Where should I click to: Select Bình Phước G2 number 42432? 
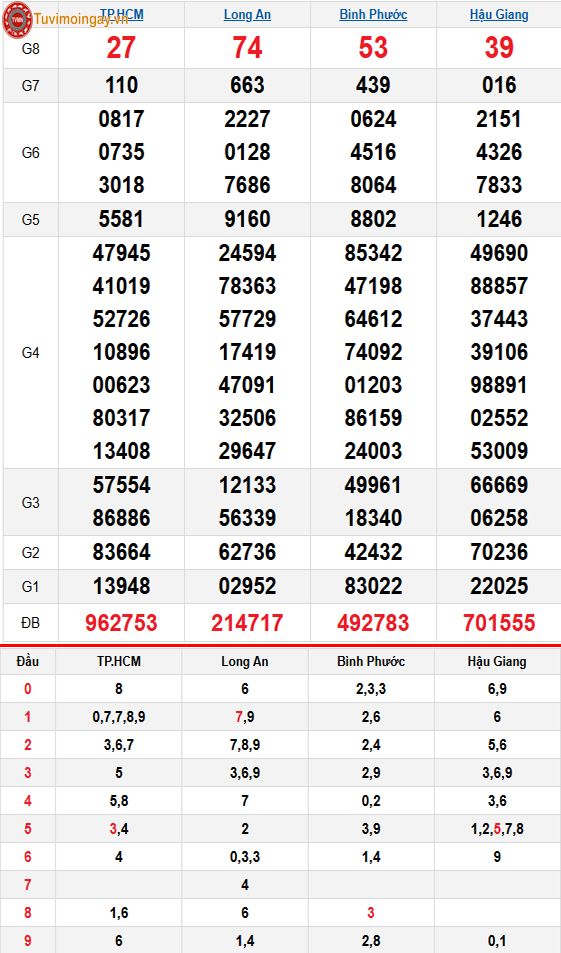[373, 552]
